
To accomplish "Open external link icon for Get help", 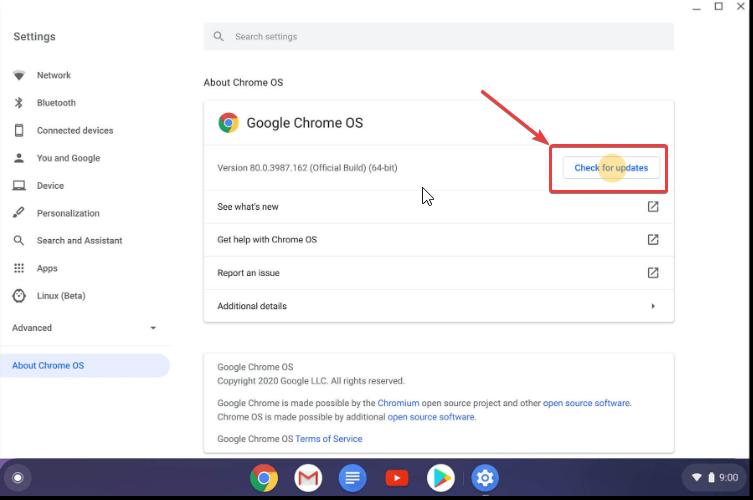I will tap(653, 240).
